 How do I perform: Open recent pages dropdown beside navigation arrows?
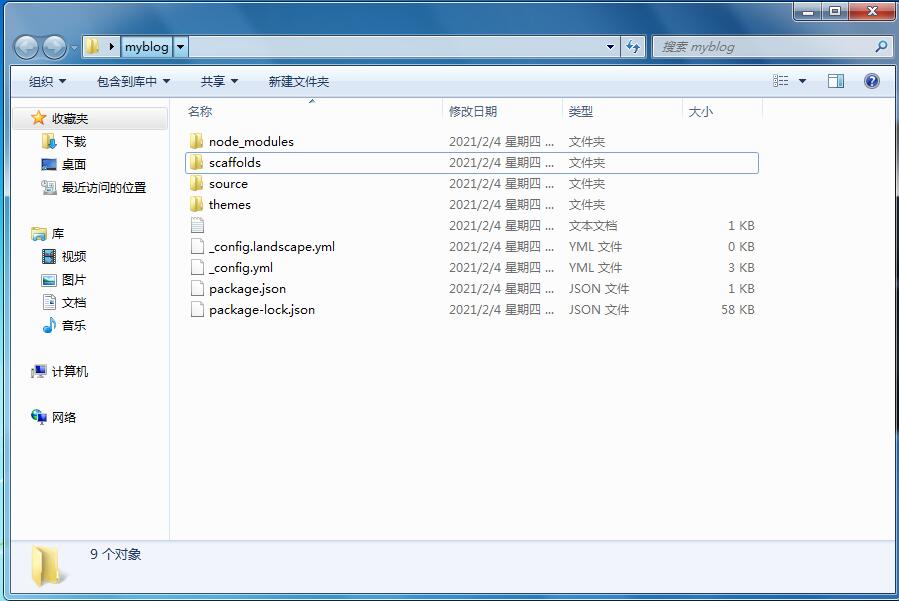pyautogui.click(x=73, y=48)
